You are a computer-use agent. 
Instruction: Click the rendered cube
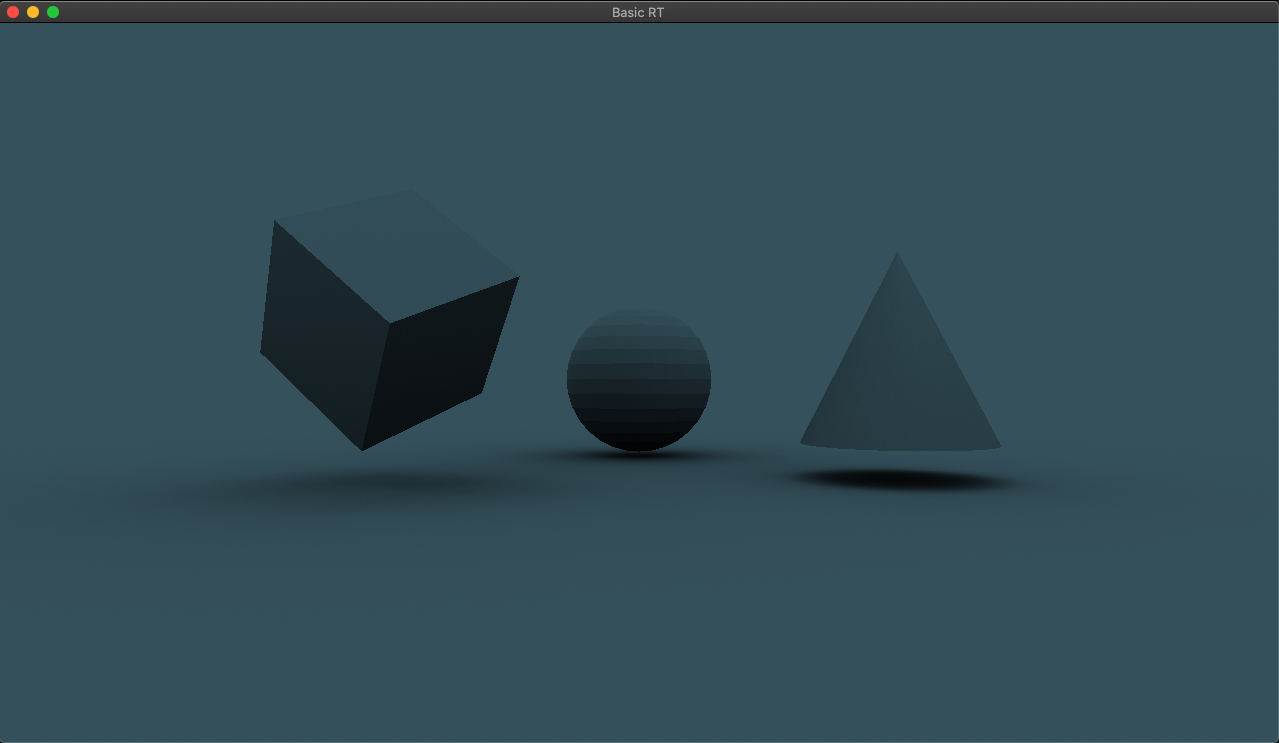tap(389, 320)
